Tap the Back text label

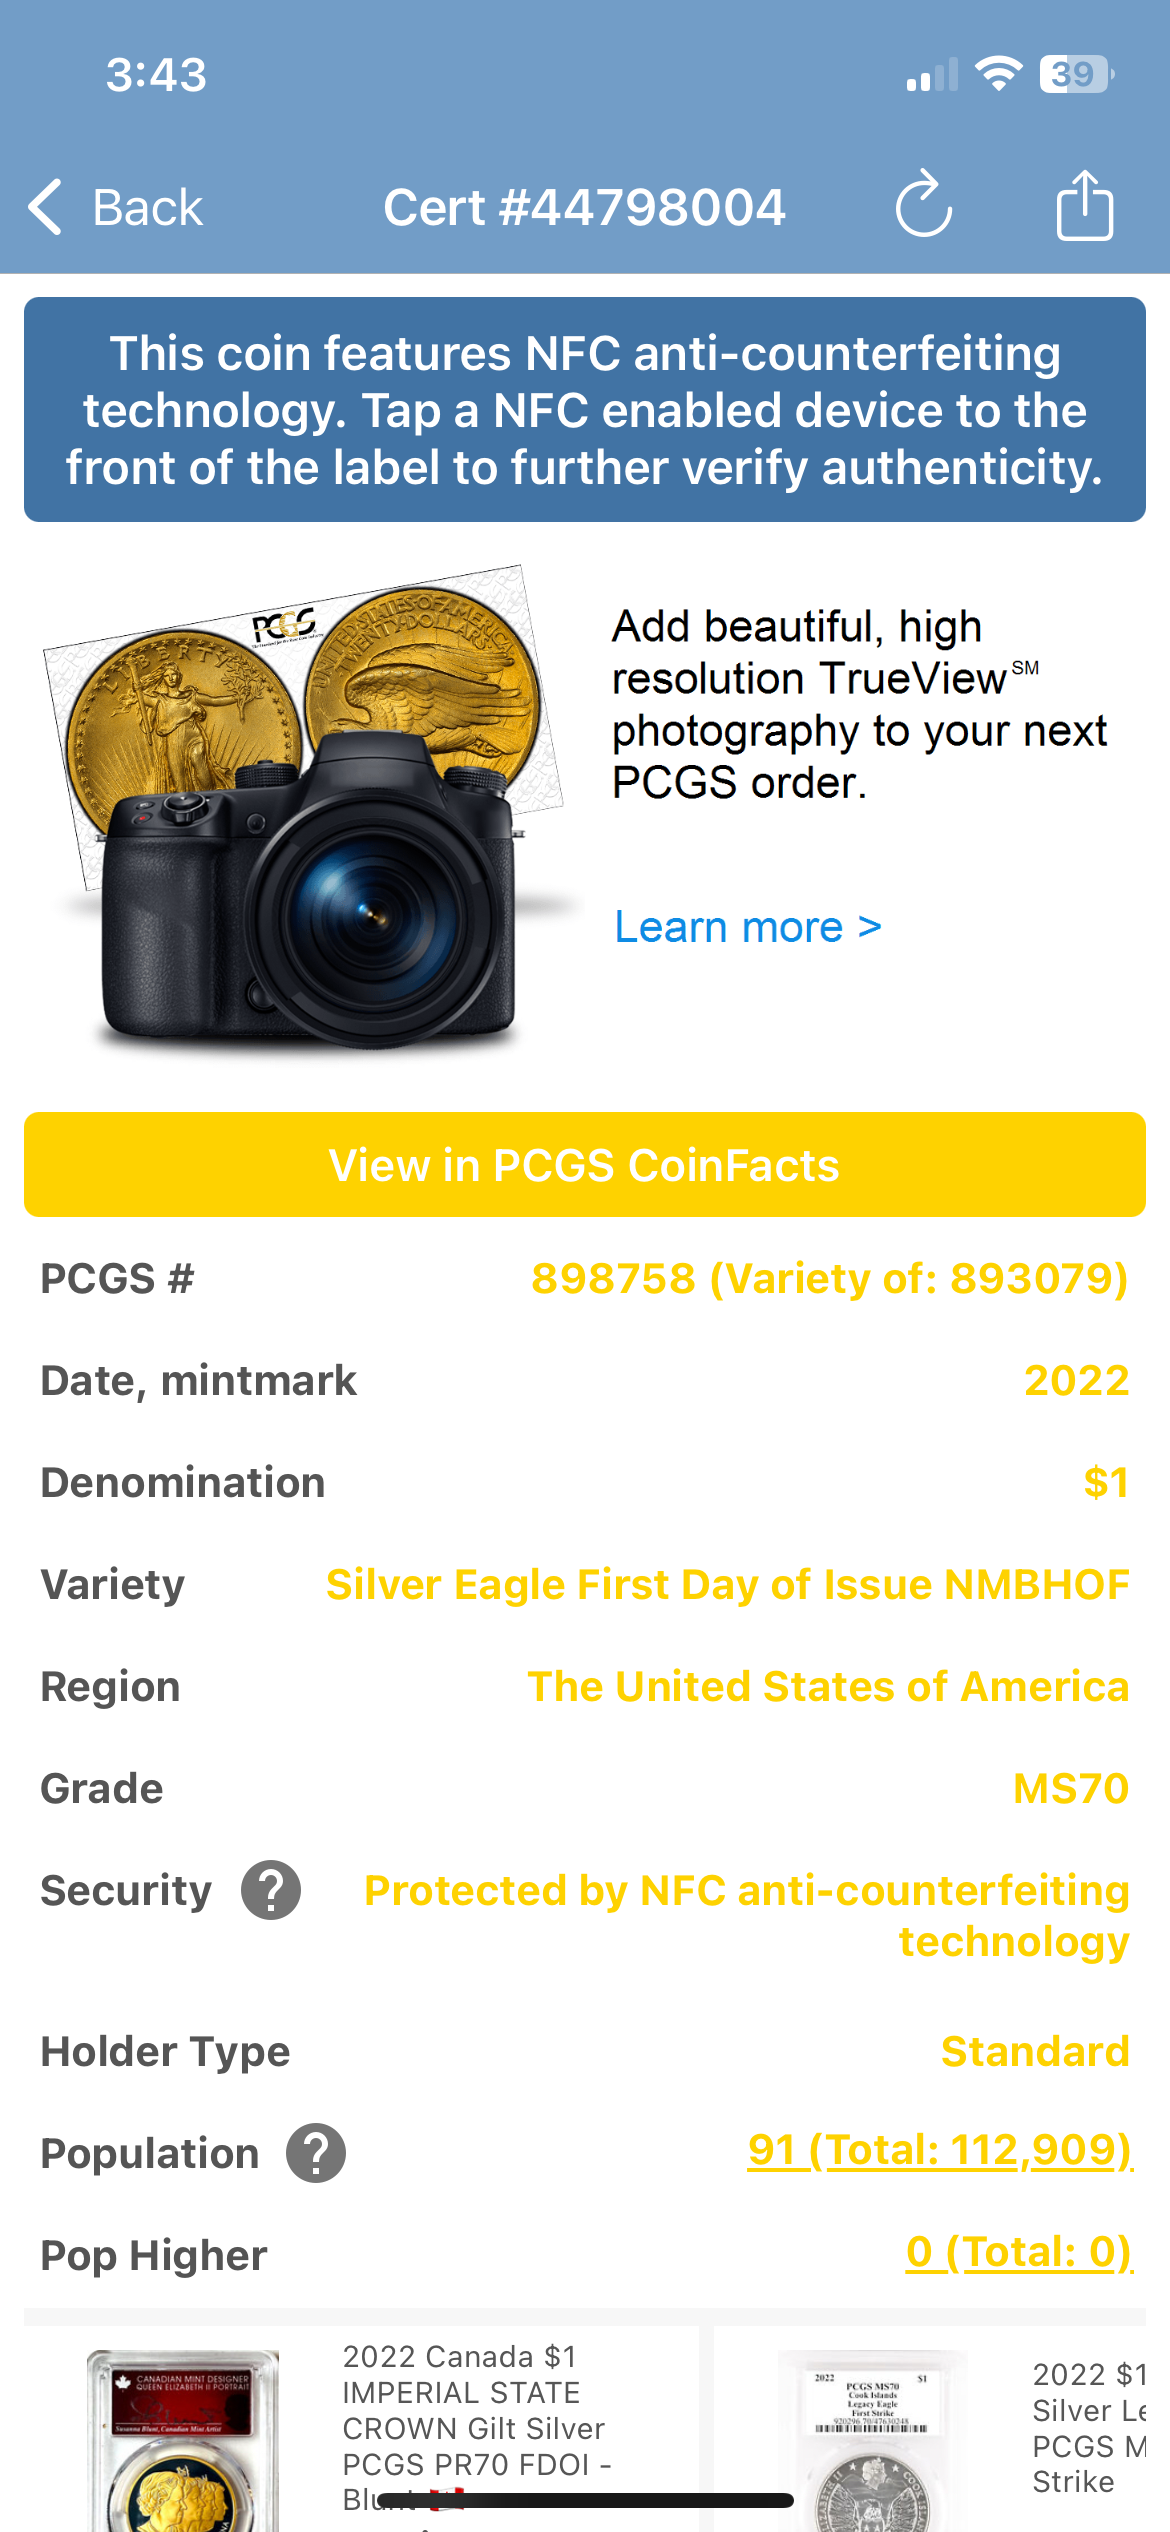[147, 207]
